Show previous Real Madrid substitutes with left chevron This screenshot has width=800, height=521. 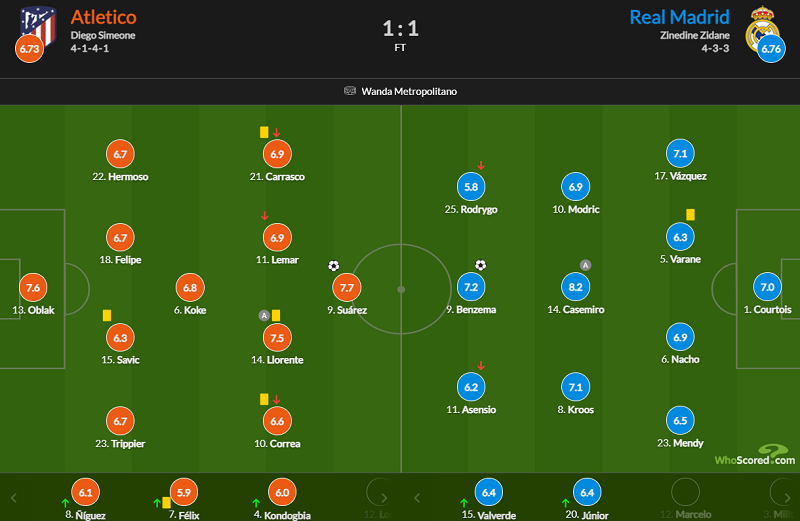(x=417, y=498)
